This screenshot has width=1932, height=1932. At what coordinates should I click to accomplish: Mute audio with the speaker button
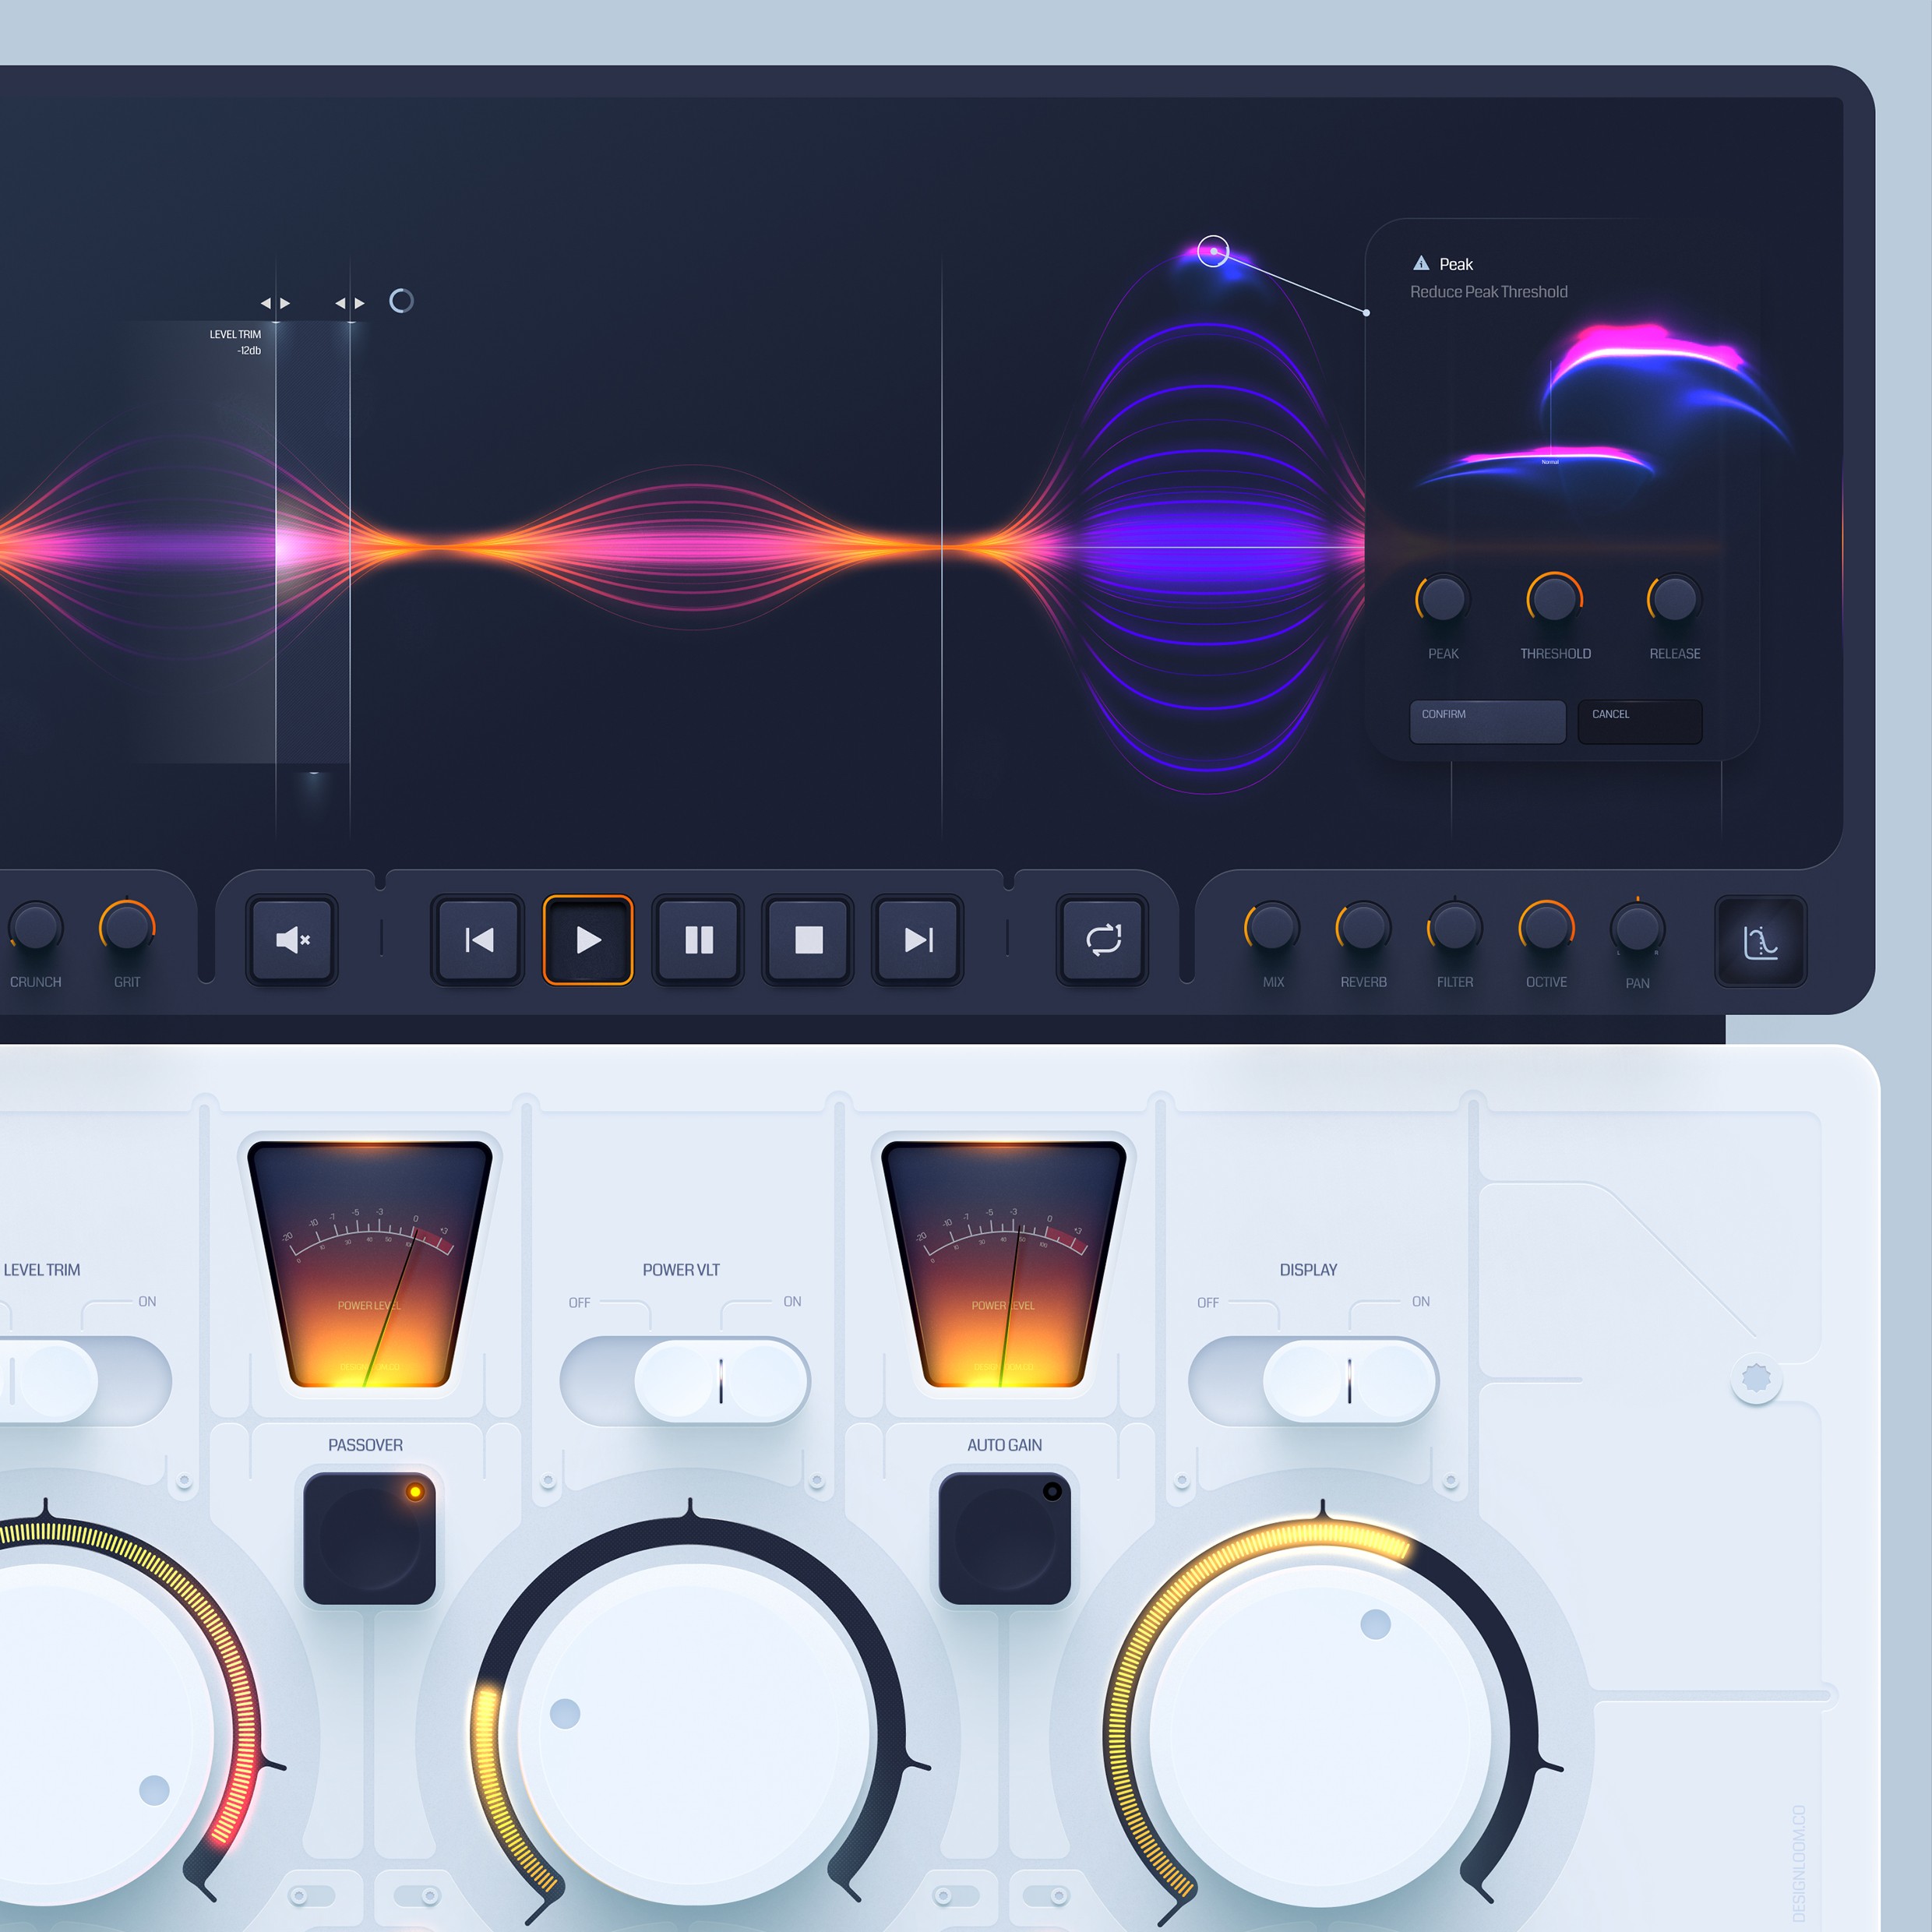[x=292, y=940]
